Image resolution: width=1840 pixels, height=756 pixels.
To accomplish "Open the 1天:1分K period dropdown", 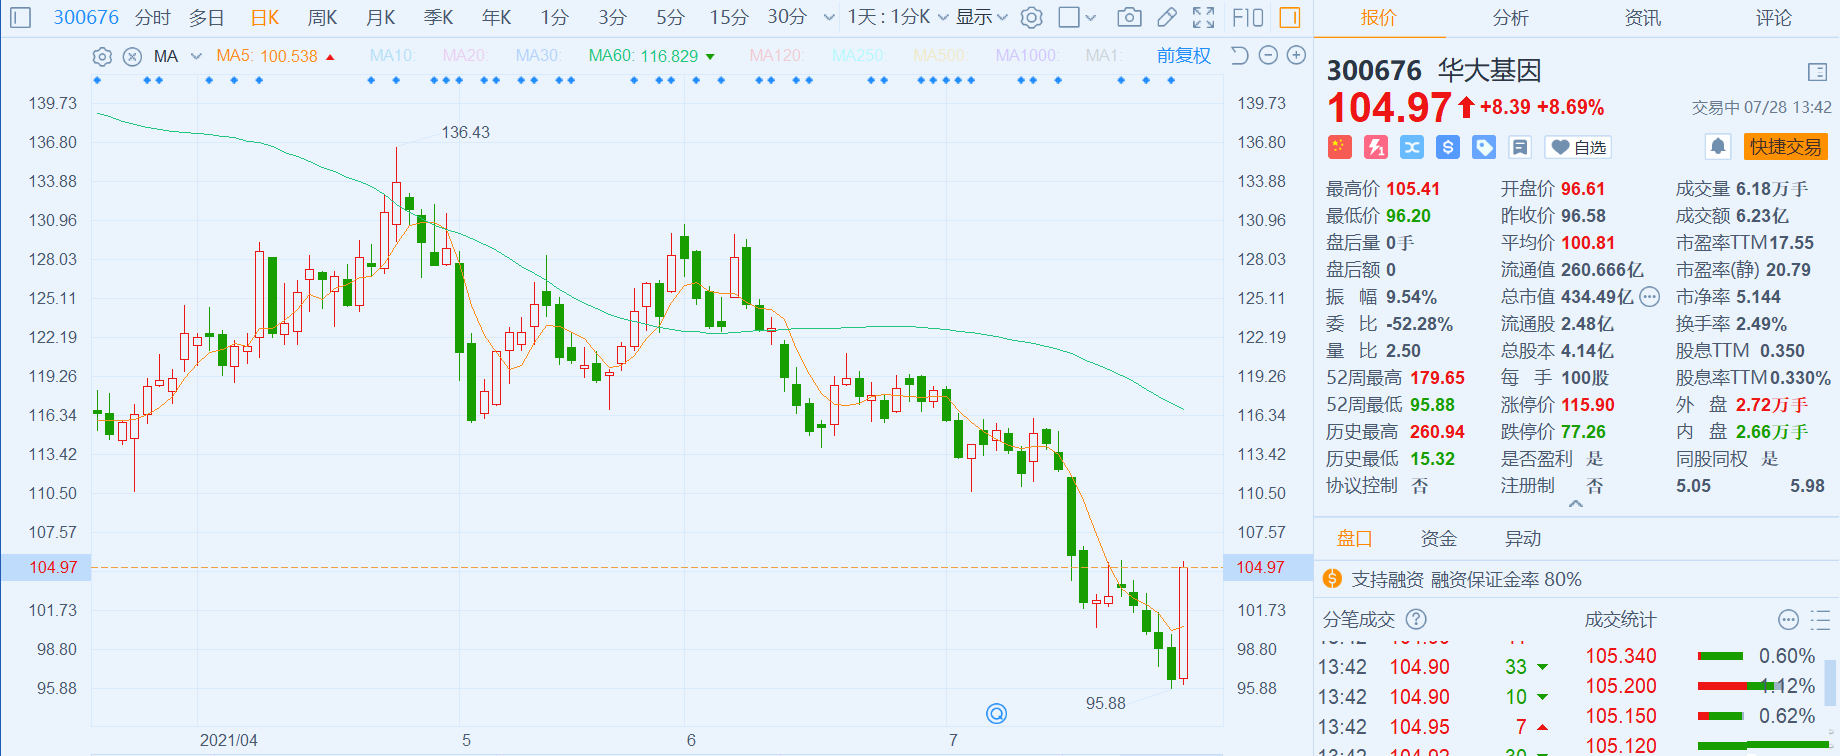I will click(898, 17).
